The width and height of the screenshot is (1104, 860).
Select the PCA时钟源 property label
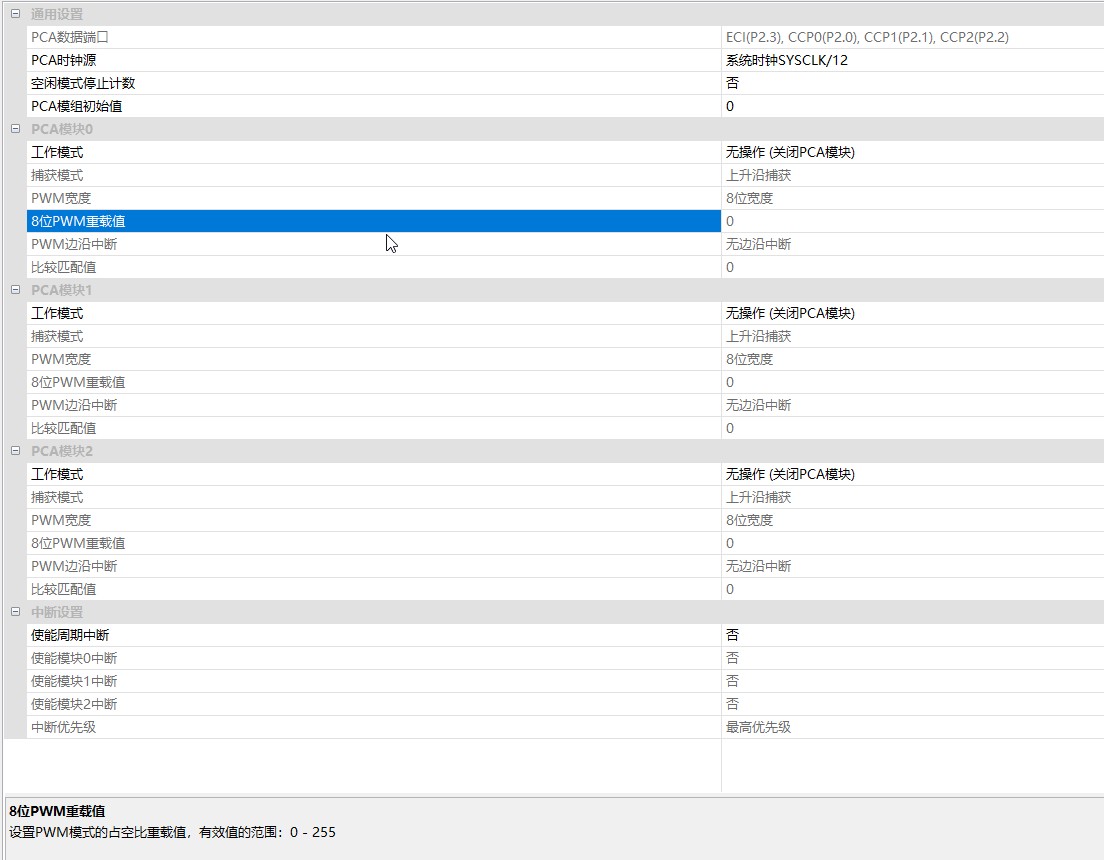pos(63,60)
